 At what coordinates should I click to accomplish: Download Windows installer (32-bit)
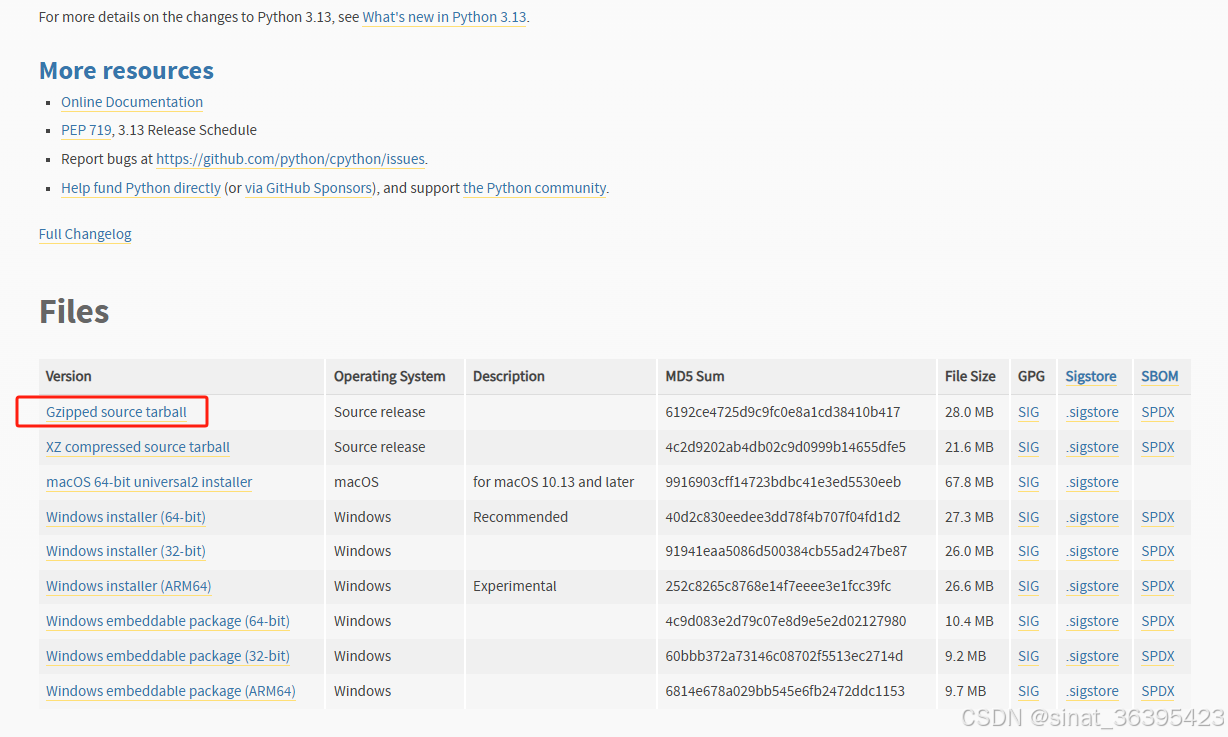point(126,551)
